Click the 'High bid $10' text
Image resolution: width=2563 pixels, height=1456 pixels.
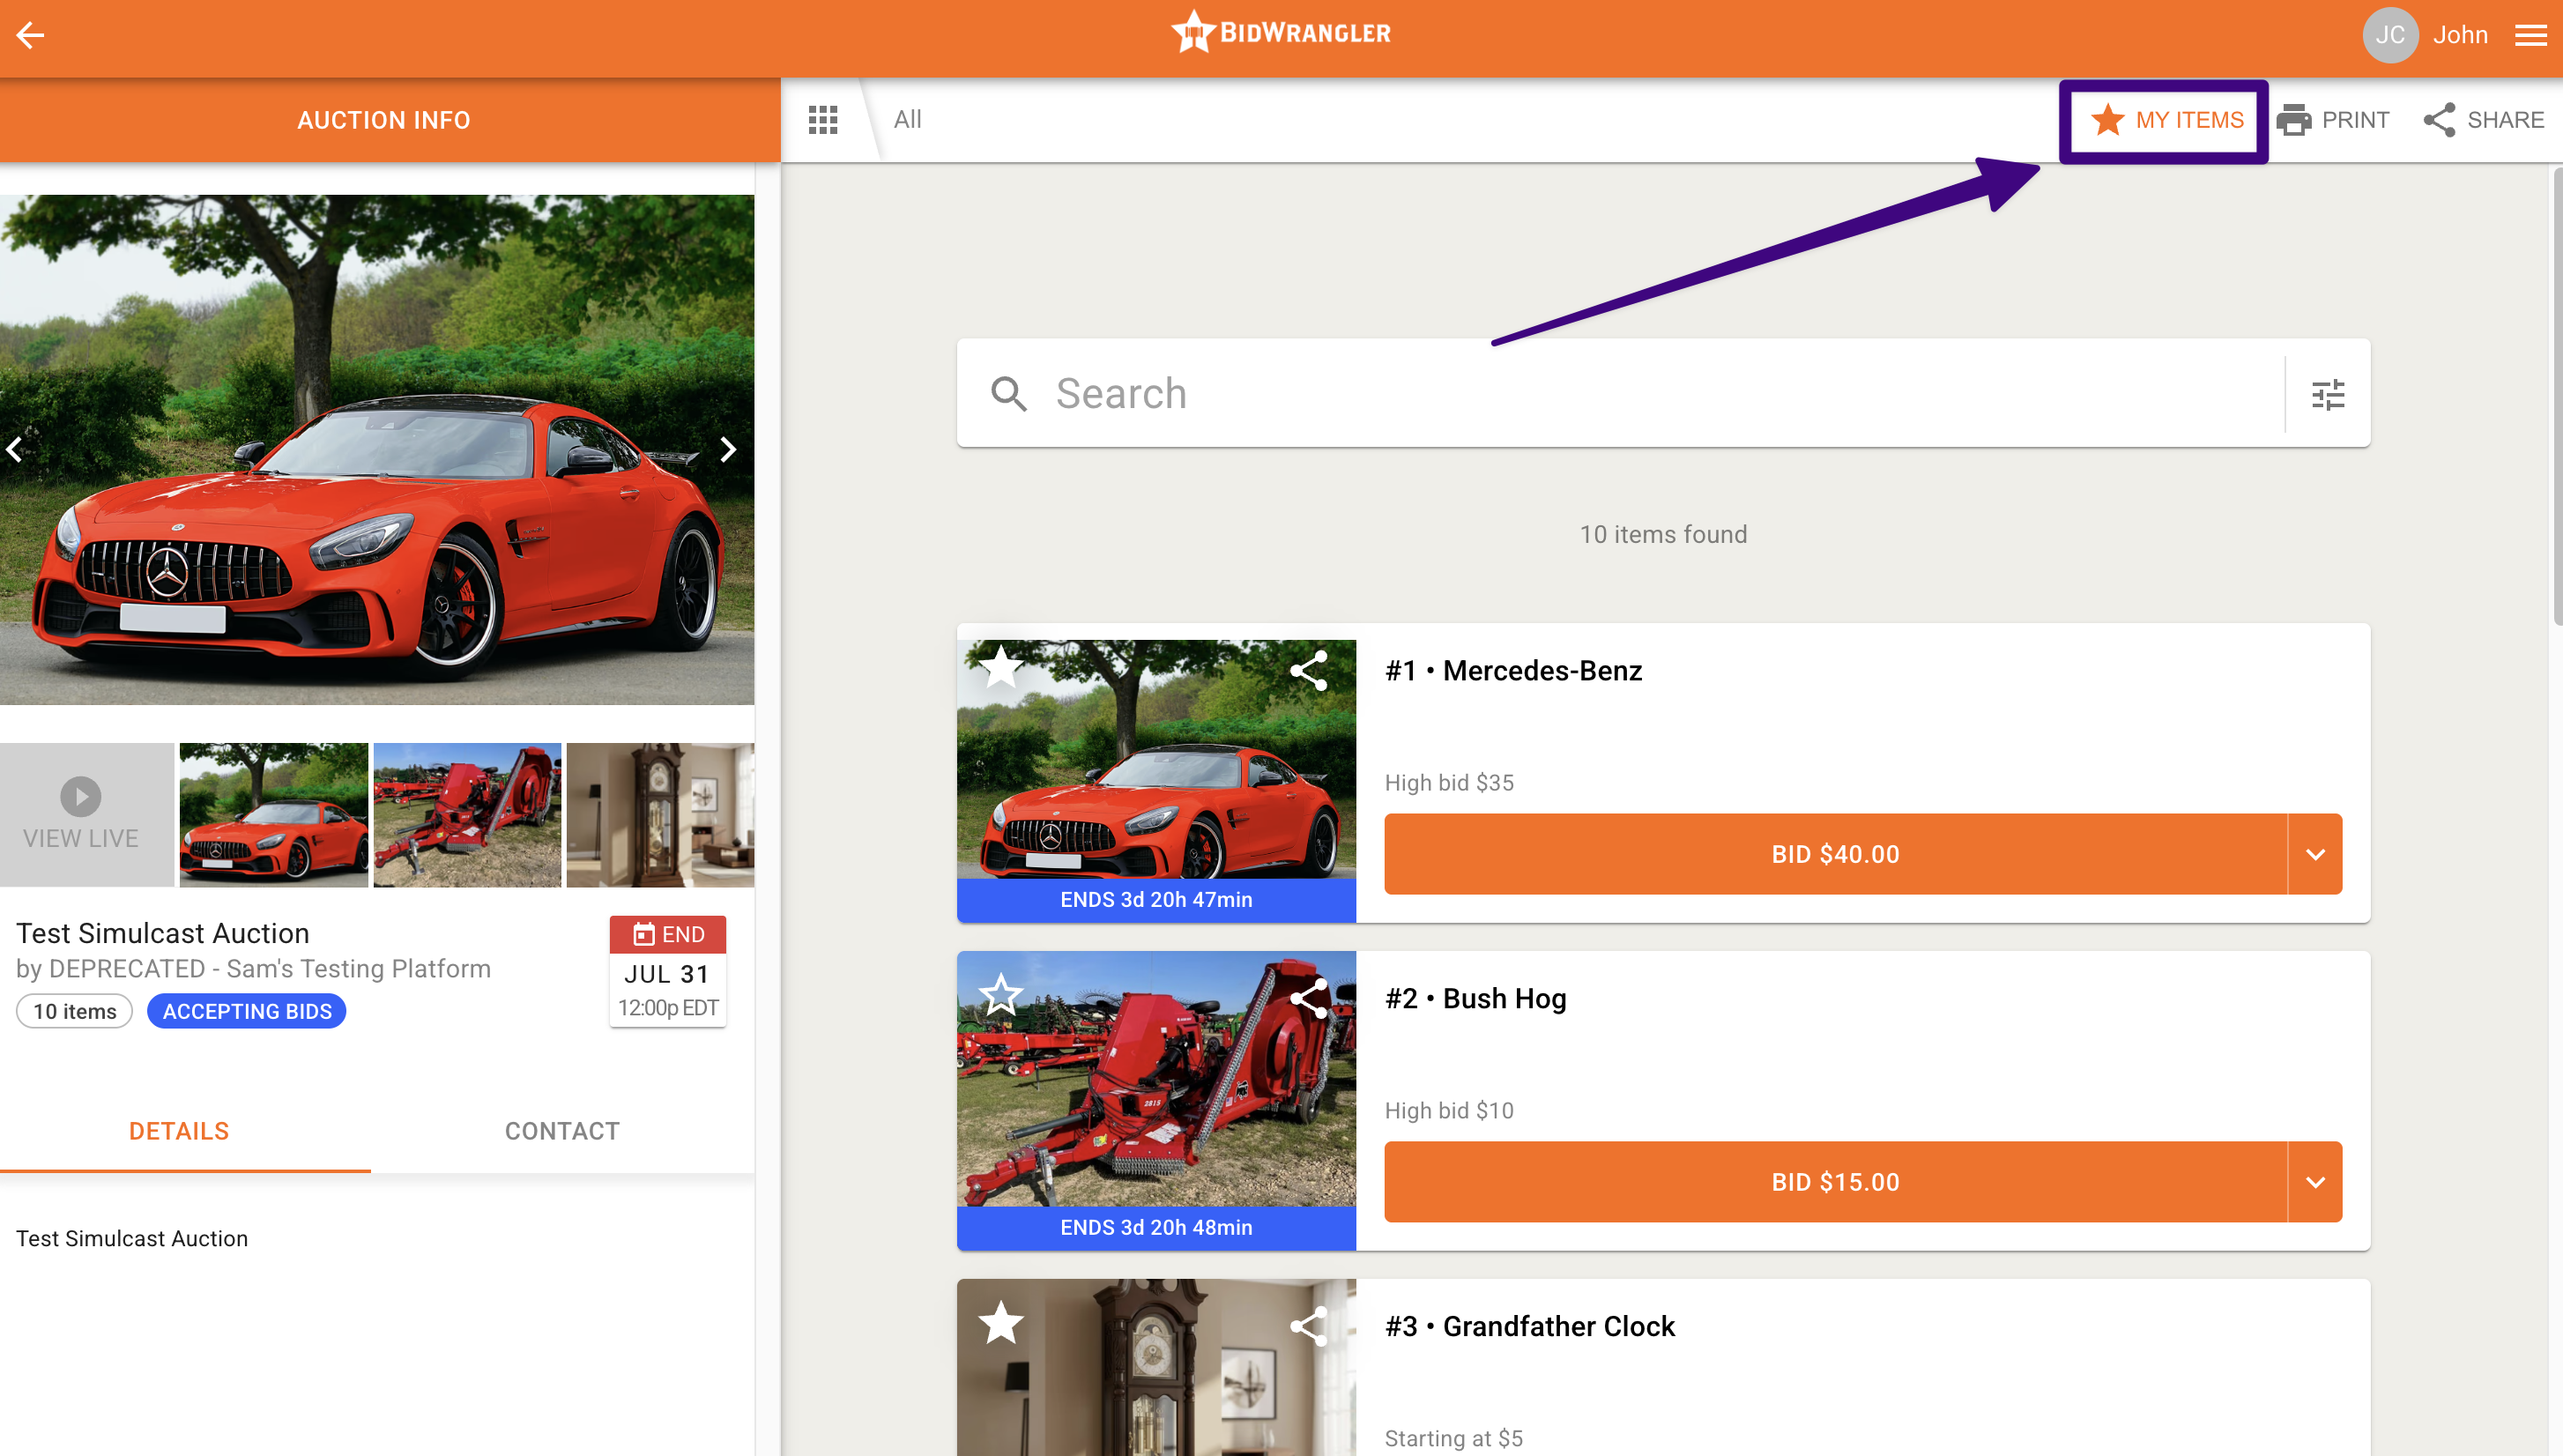1449,1111
